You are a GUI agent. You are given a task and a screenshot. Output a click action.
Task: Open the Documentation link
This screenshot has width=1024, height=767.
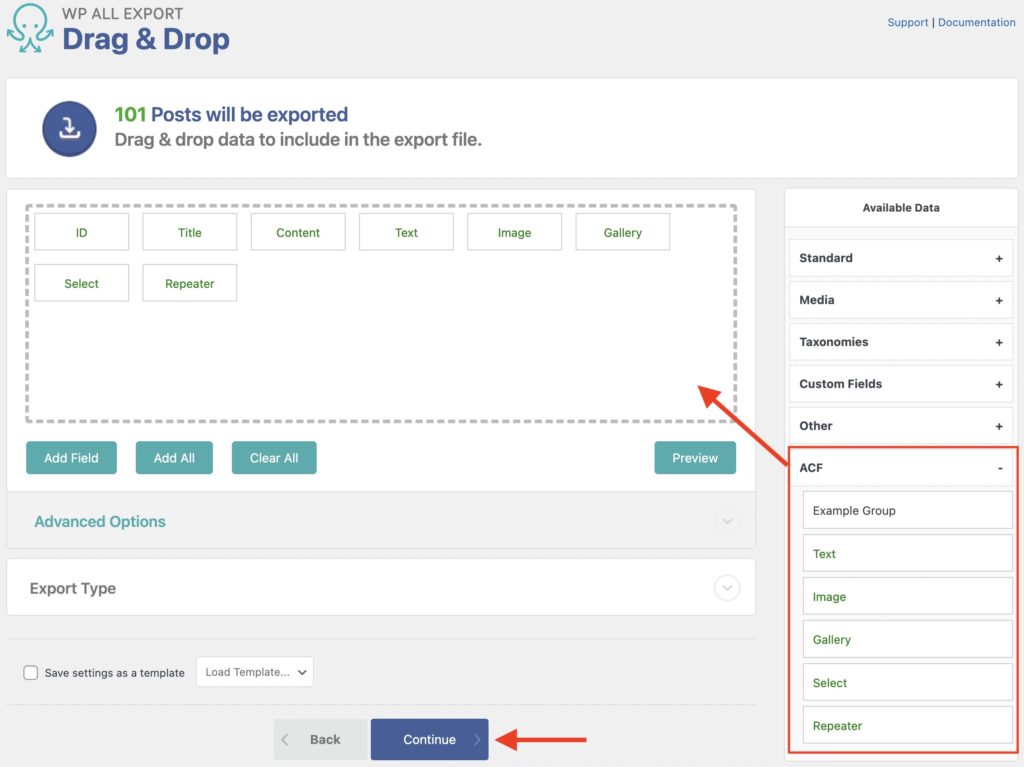976,22
